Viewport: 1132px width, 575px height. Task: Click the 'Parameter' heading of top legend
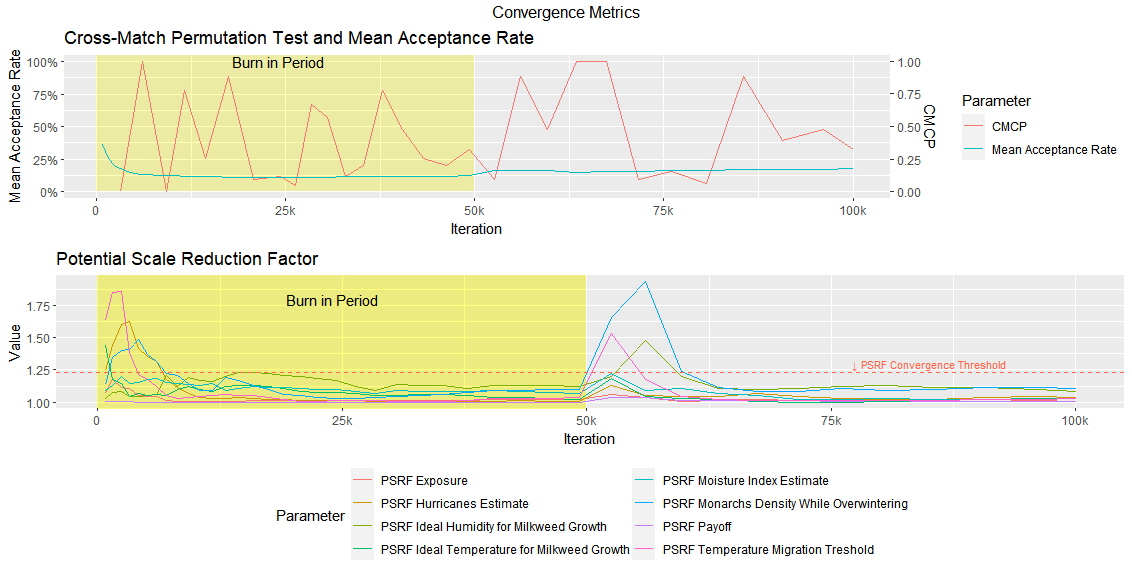click(x=996, y=101)
